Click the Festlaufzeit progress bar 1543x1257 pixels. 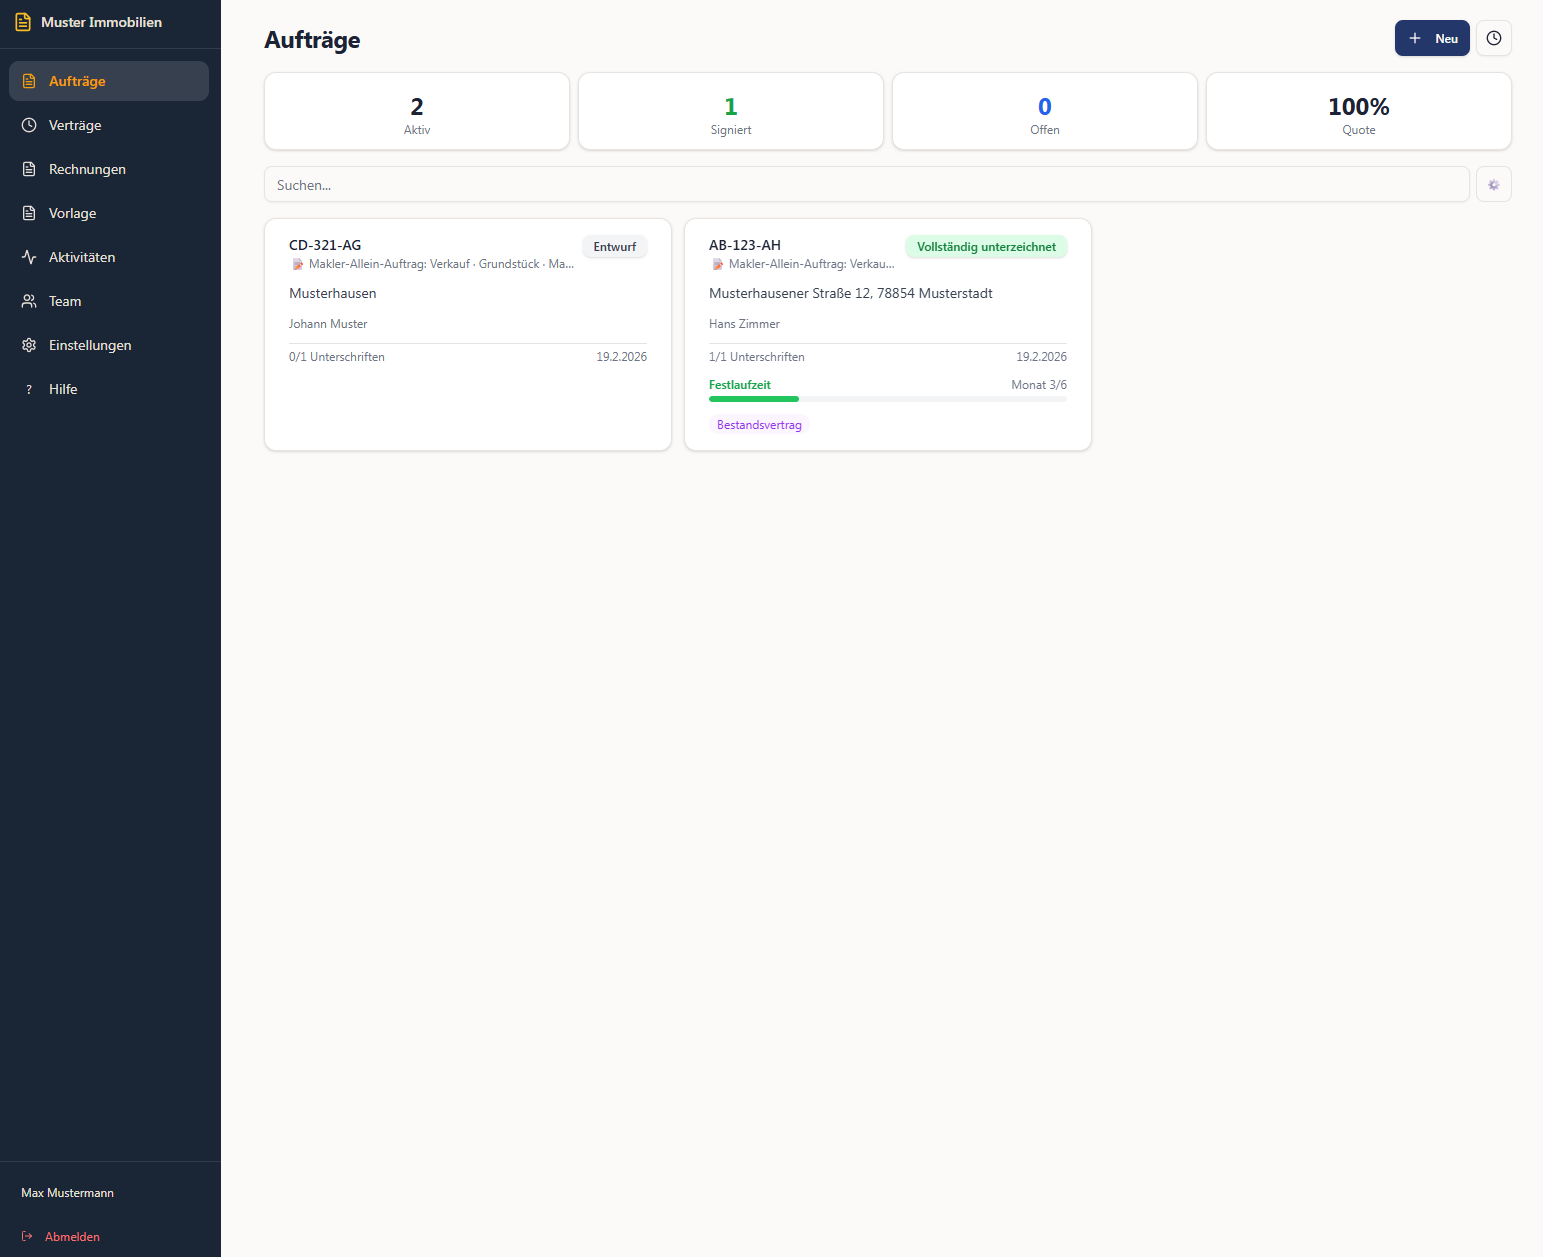click(x=887, y=398)
